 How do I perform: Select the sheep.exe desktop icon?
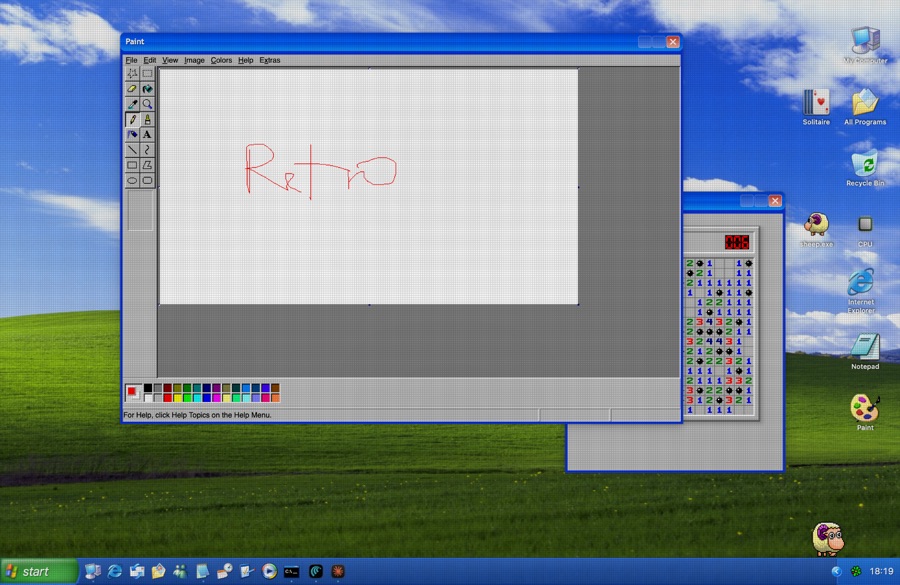coord(816,230)
